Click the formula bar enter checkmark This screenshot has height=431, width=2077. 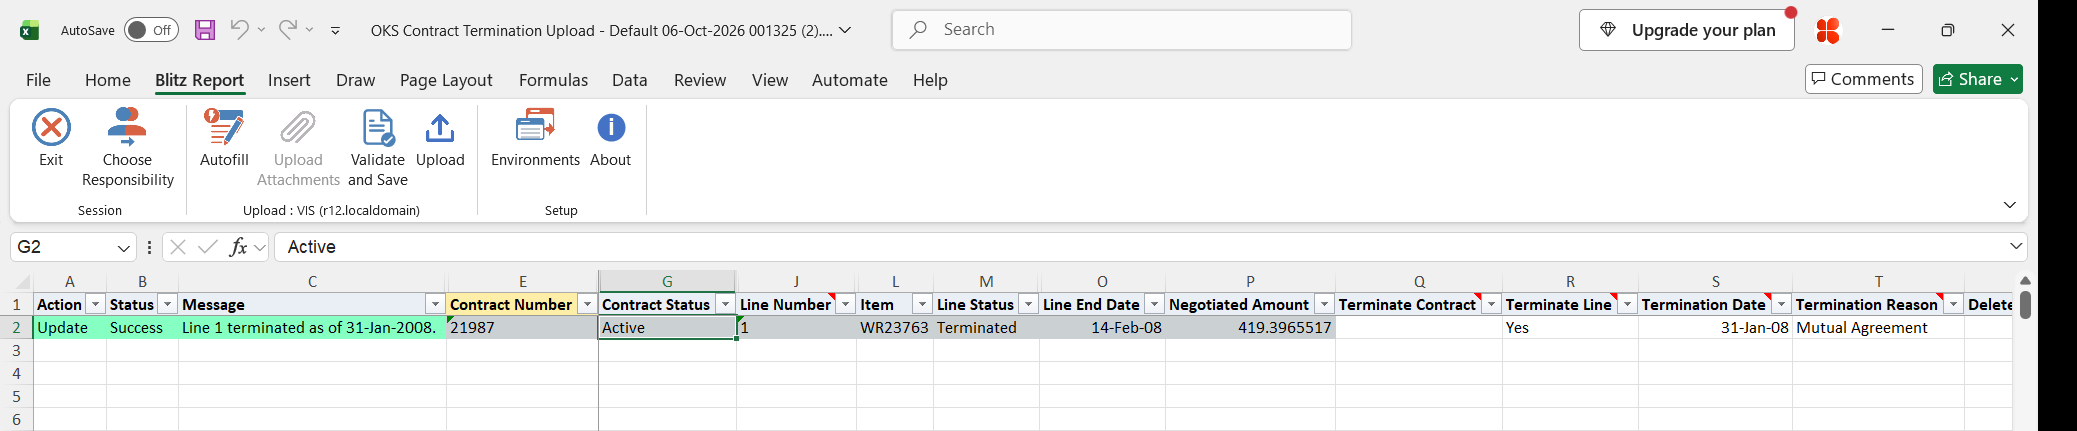(x=208, y=247)
